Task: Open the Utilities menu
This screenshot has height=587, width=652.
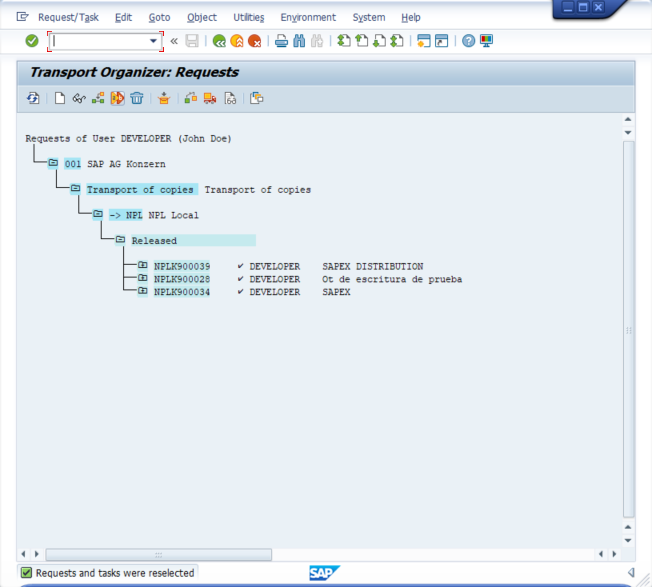Action: [249, 17]
